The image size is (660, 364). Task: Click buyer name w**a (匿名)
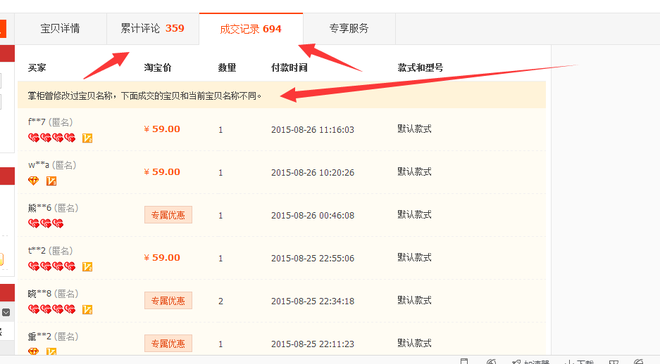pyautogui.click(x=52, y=165)
